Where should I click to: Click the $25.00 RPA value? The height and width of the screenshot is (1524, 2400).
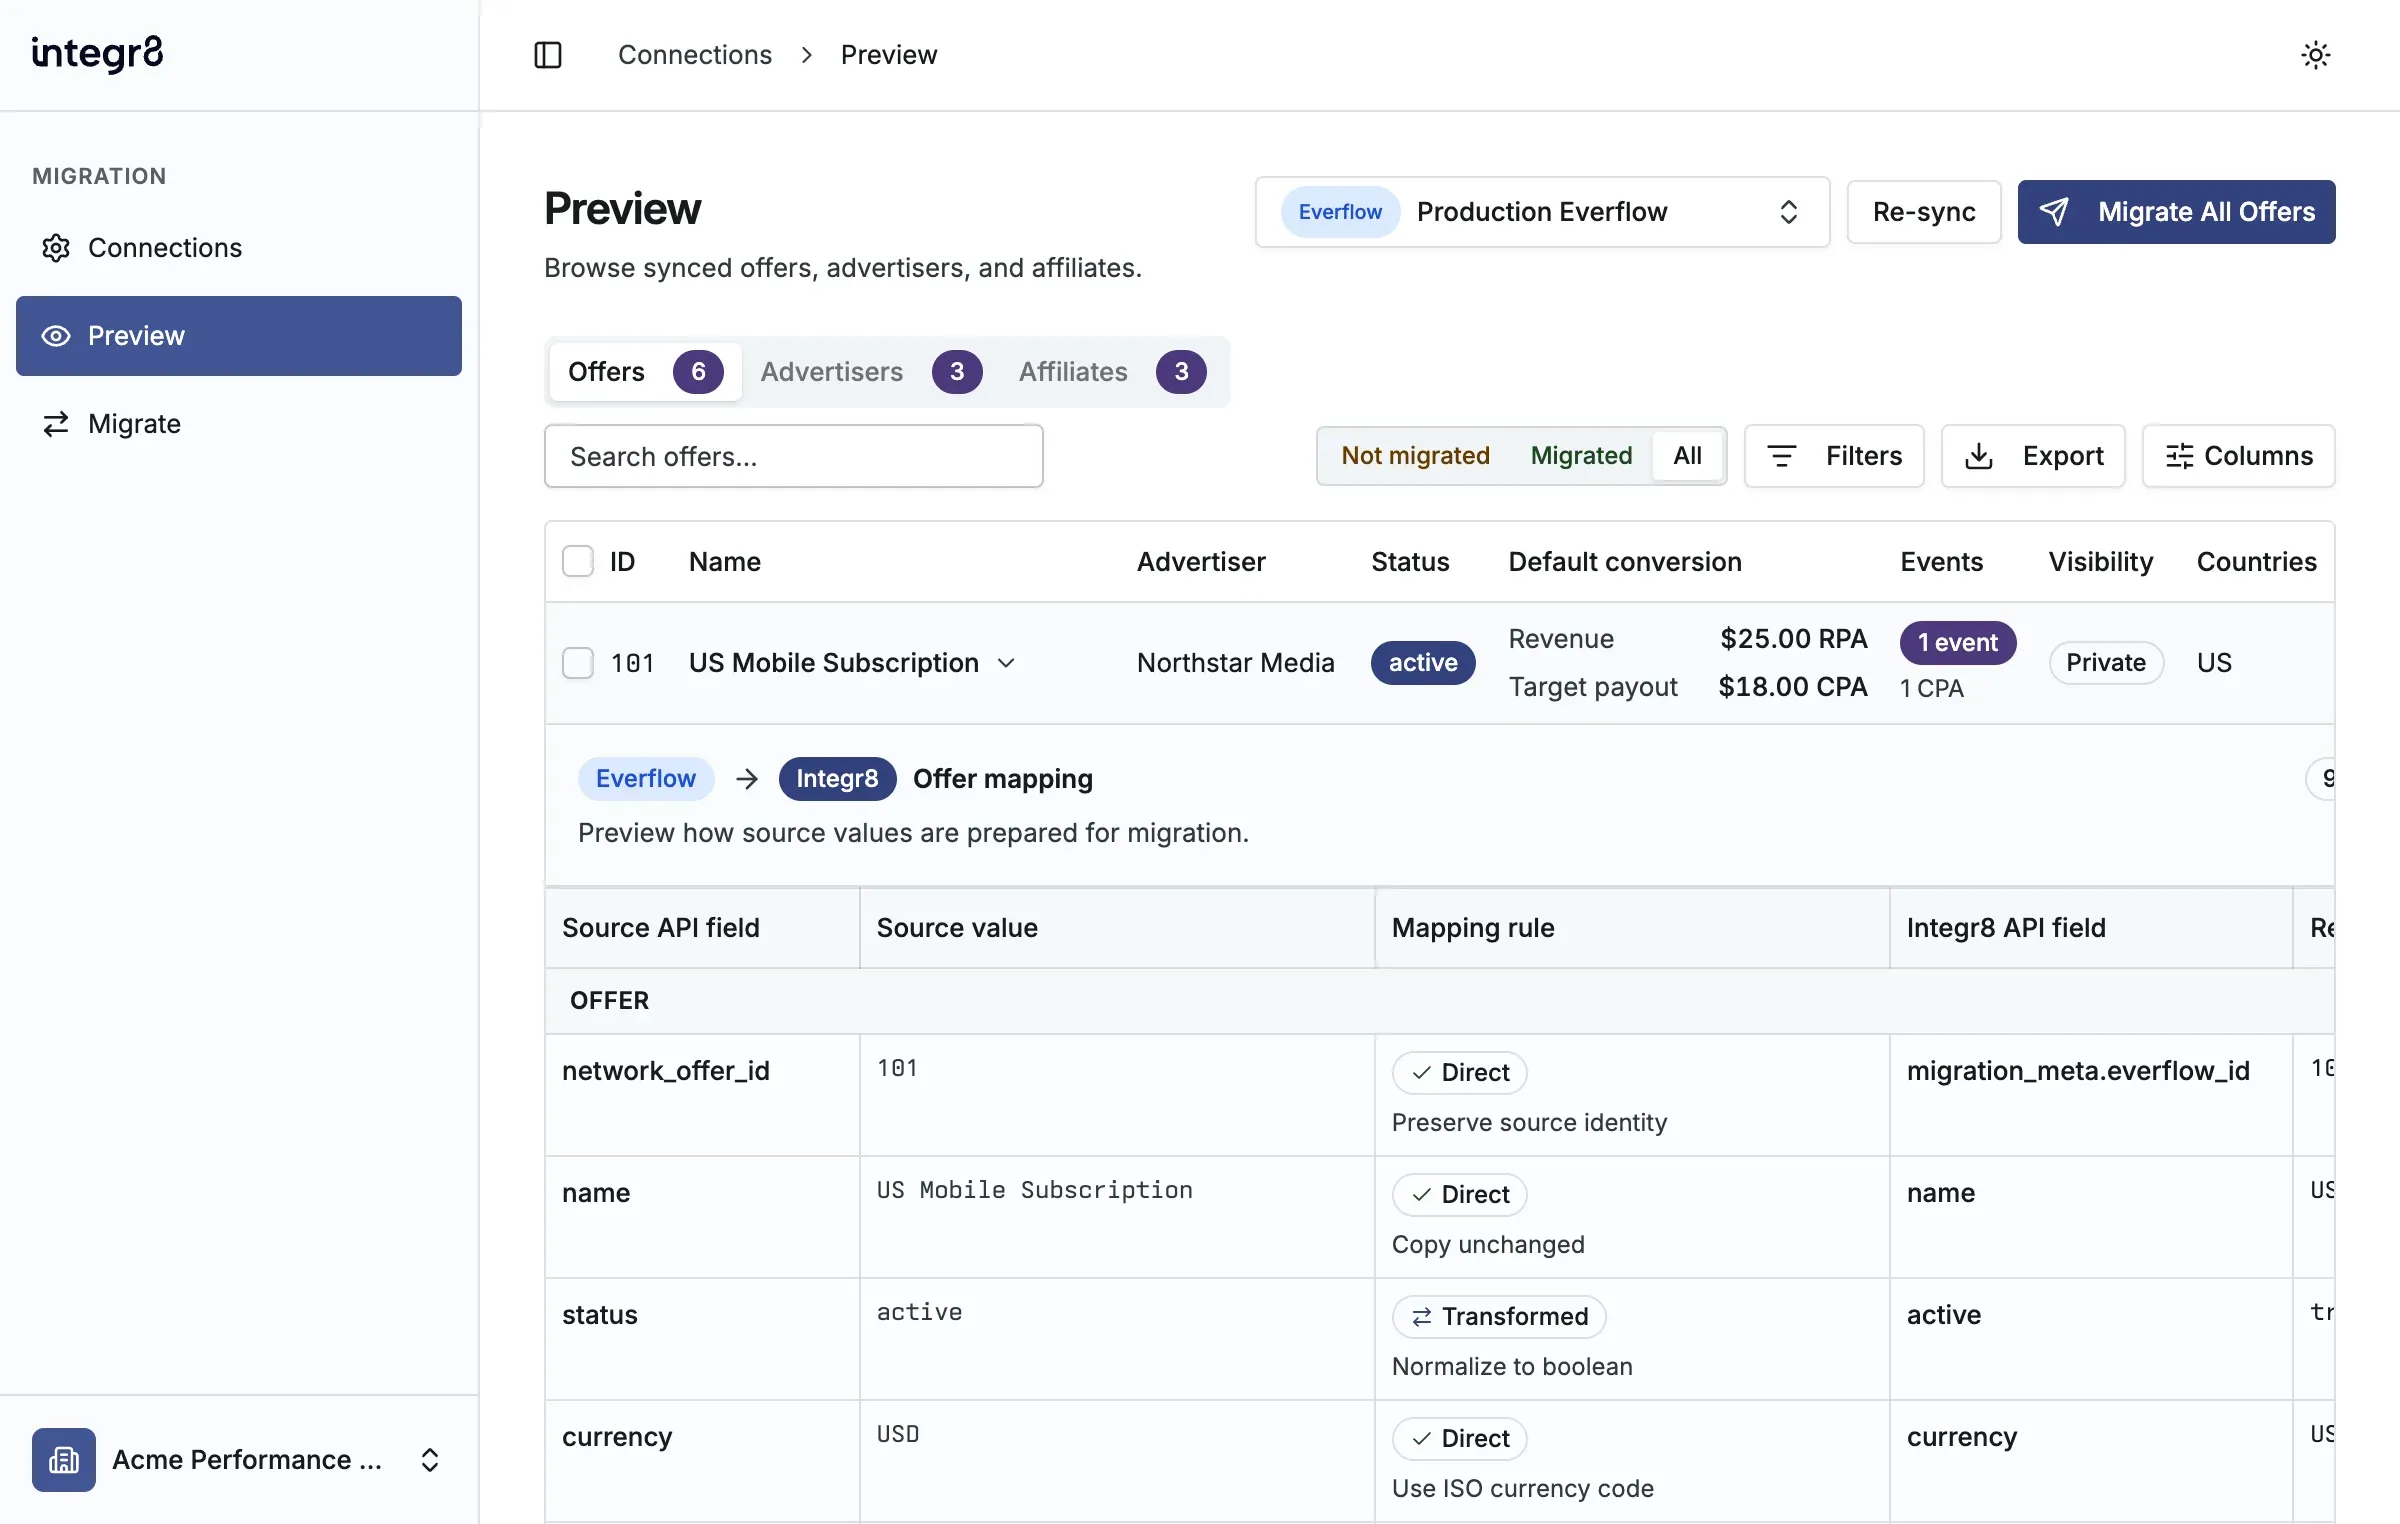tap(1793, 639)
